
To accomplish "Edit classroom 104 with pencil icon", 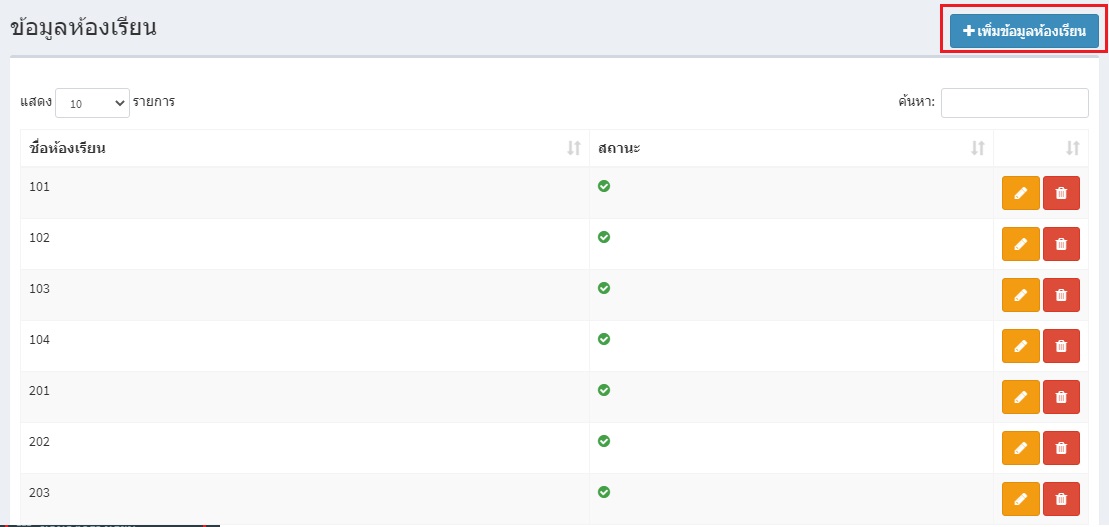I will (1021, 346).
